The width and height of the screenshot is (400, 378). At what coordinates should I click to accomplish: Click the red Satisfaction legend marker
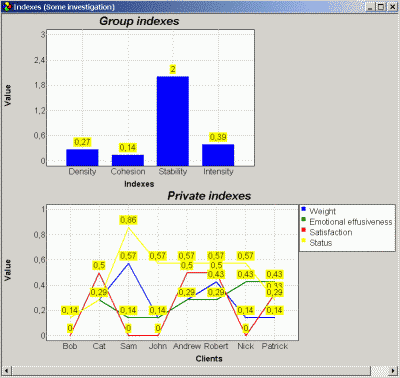pyautogui.click(x=303, y=230)
